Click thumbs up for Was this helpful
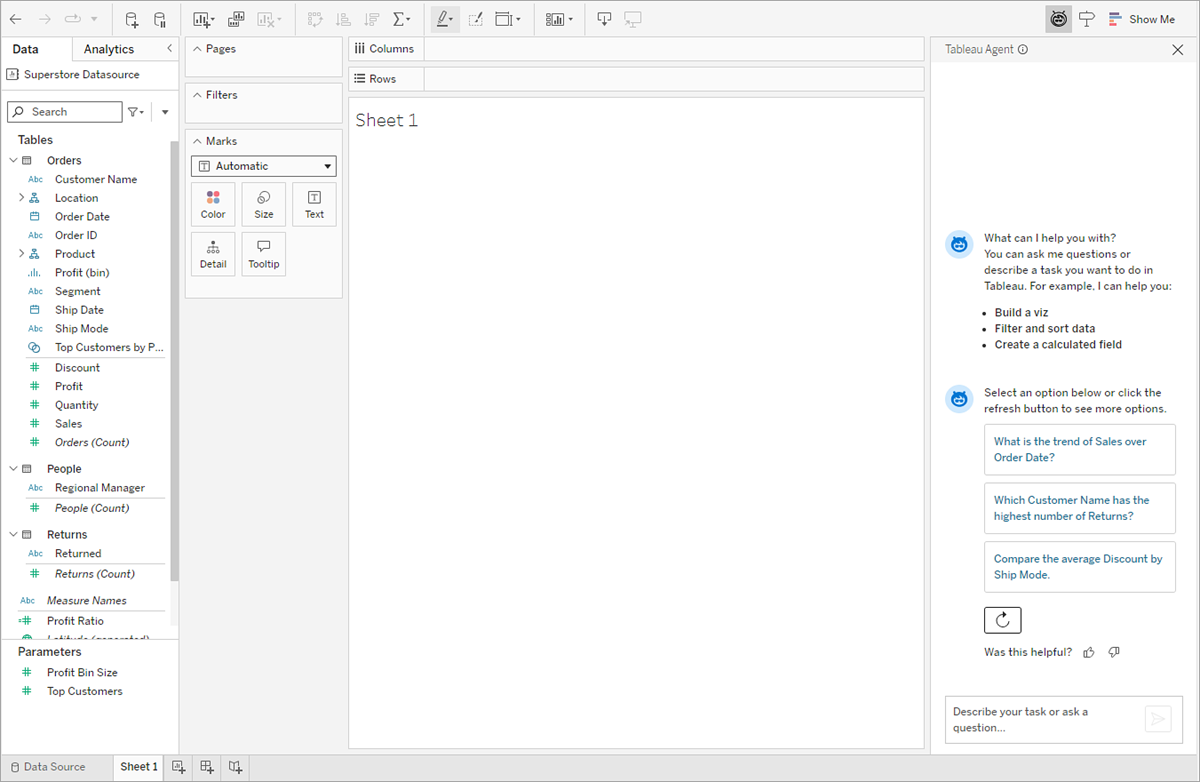This screenshot has height=782, width=1200. (x=1089, y=652)
